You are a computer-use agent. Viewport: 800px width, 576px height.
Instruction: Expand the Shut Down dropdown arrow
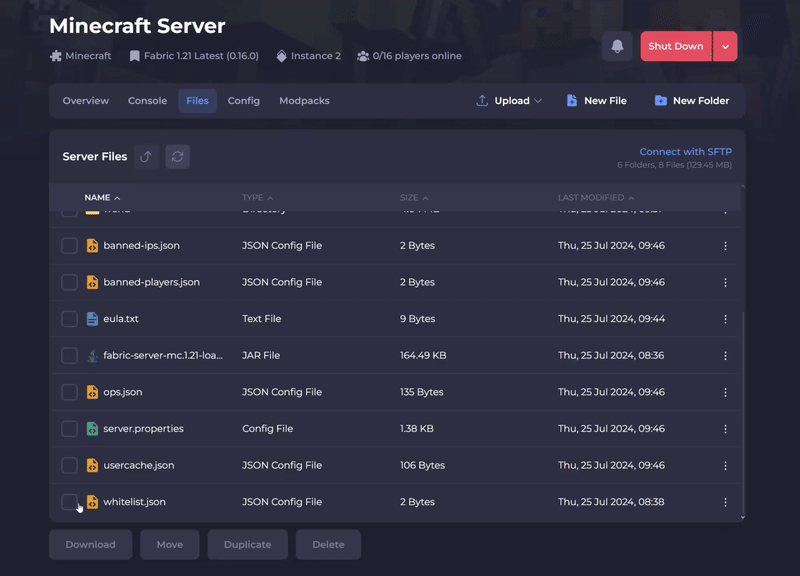(725, 46)
